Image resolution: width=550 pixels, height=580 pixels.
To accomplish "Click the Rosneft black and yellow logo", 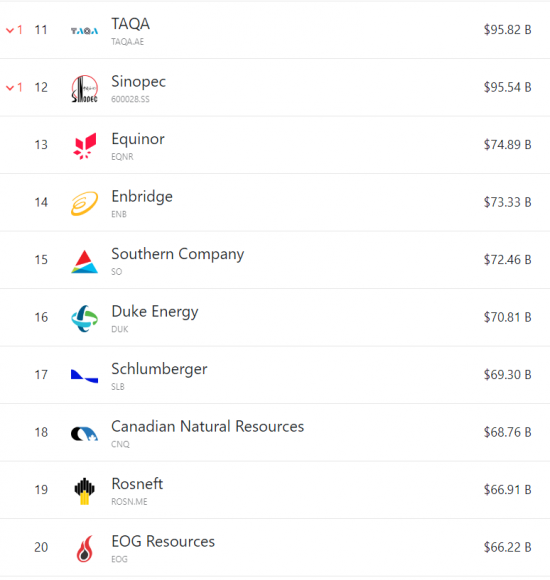I will (84, 491).
